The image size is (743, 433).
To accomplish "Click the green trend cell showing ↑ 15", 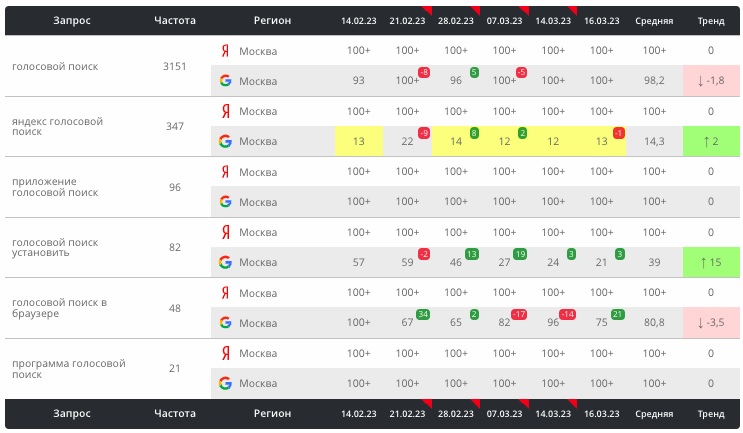I will coord(710,262).
